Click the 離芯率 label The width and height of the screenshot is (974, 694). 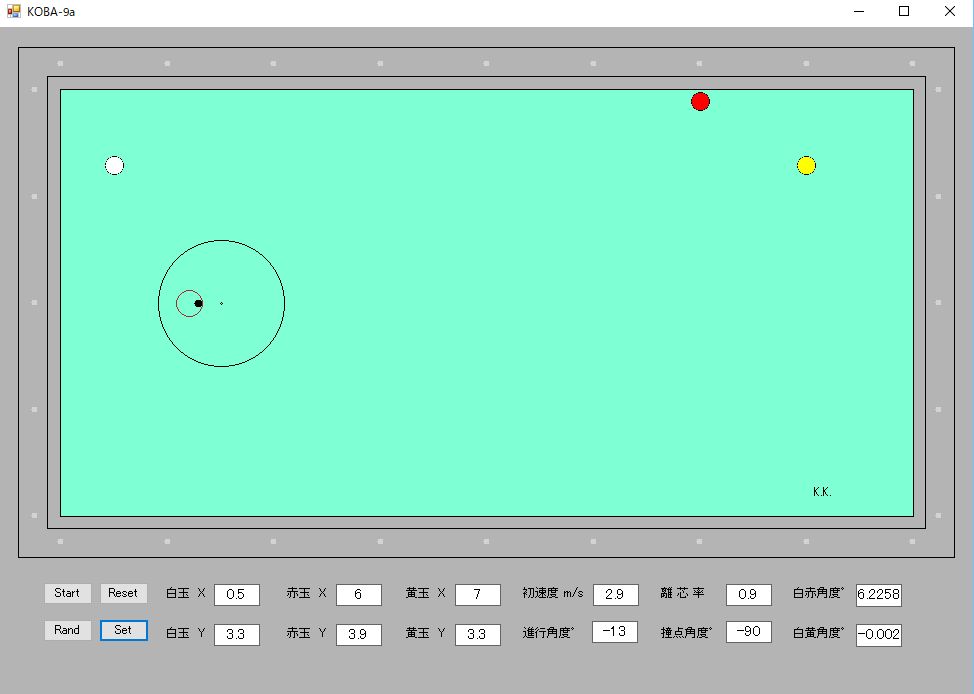(x=682, y=593)
